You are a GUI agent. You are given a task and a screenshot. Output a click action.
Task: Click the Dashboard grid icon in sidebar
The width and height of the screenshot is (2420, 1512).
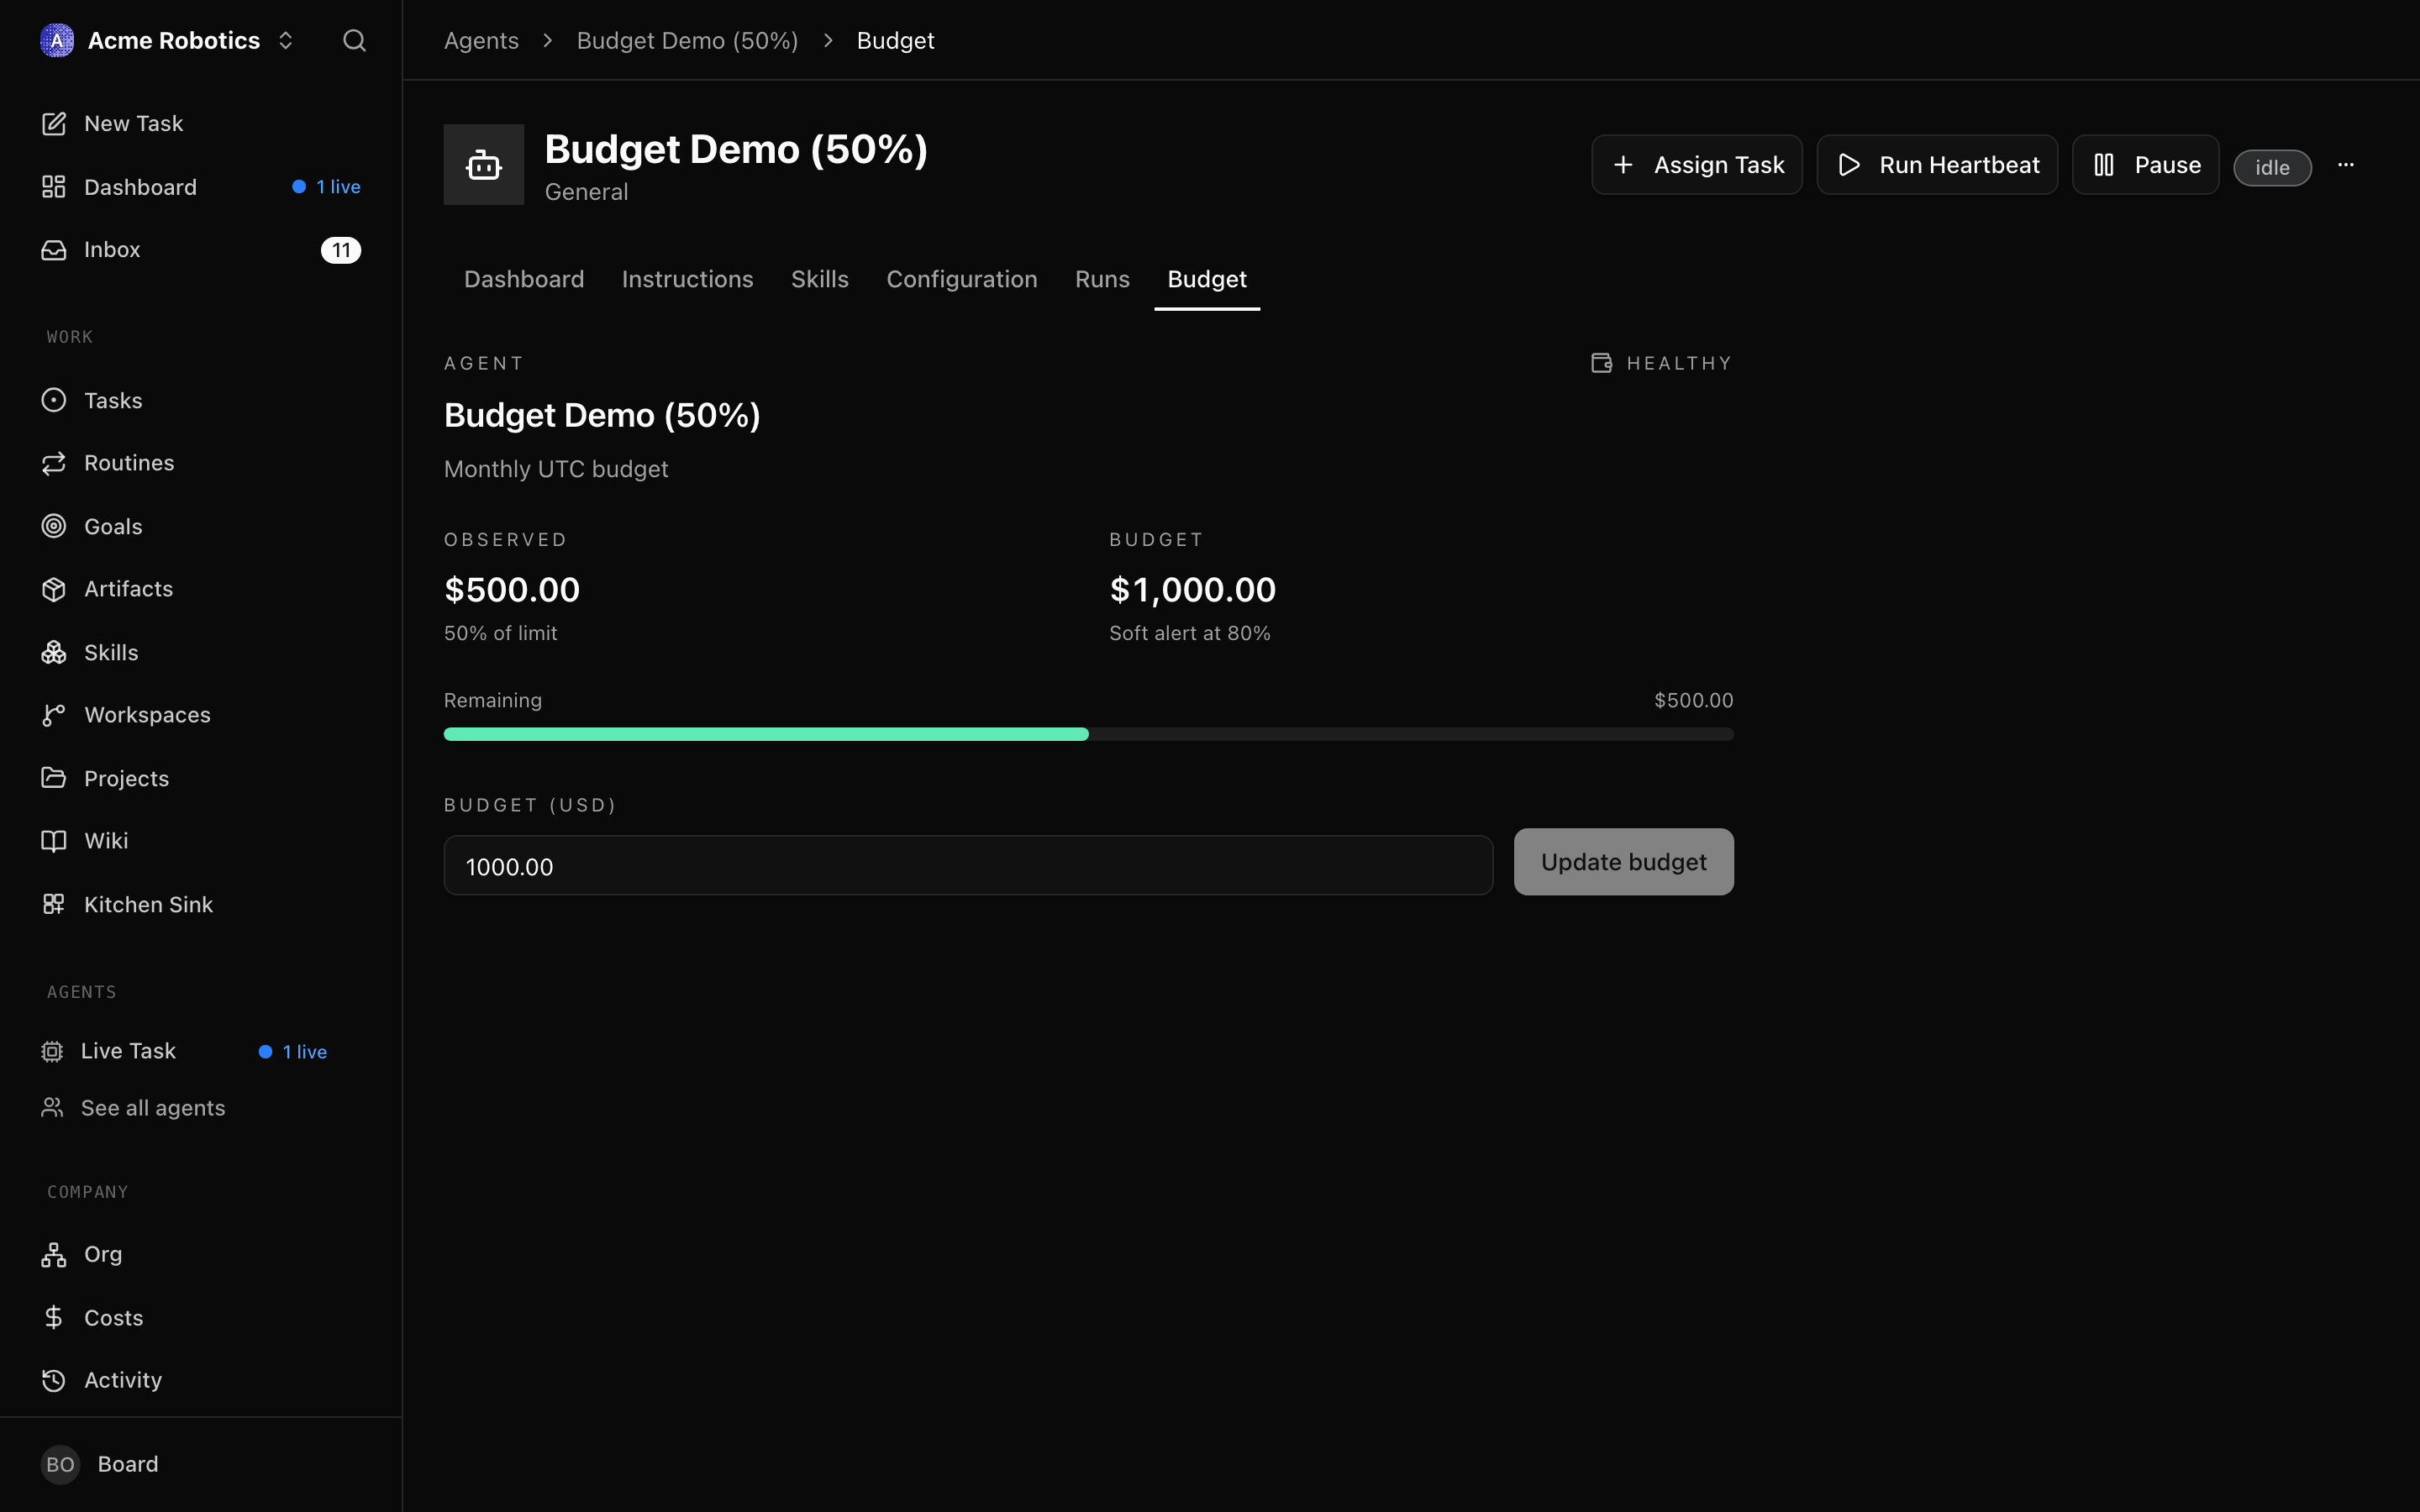pyautogui.click(x=54, y=187)
